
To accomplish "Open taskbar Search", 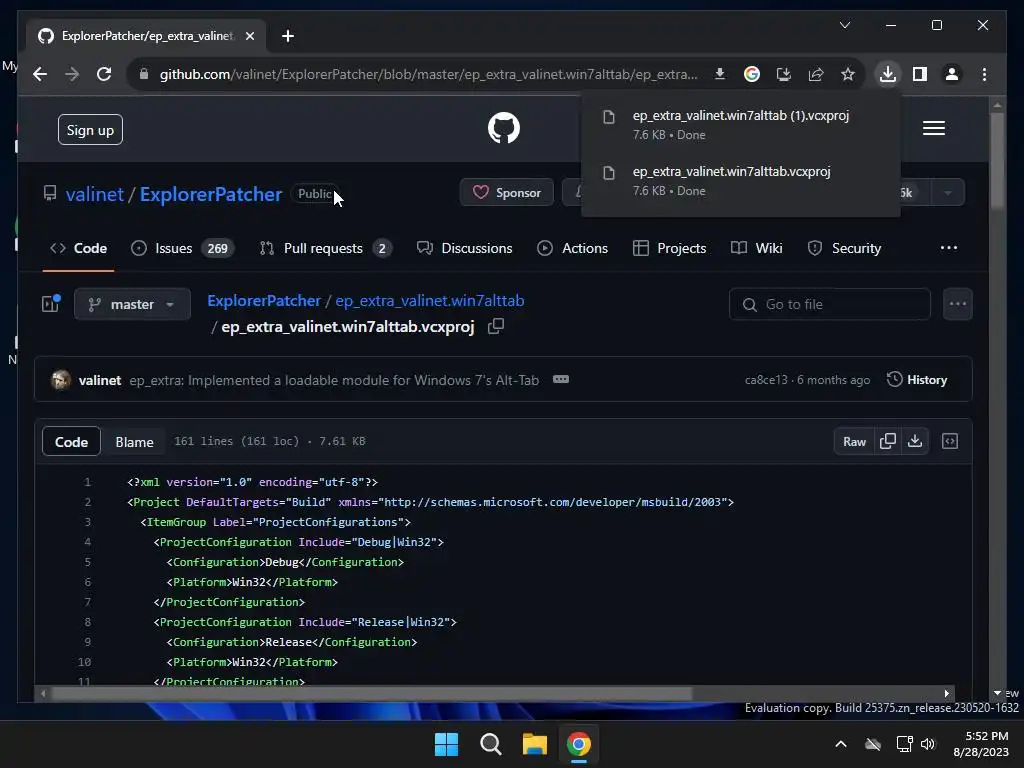I will pos(490,744).
